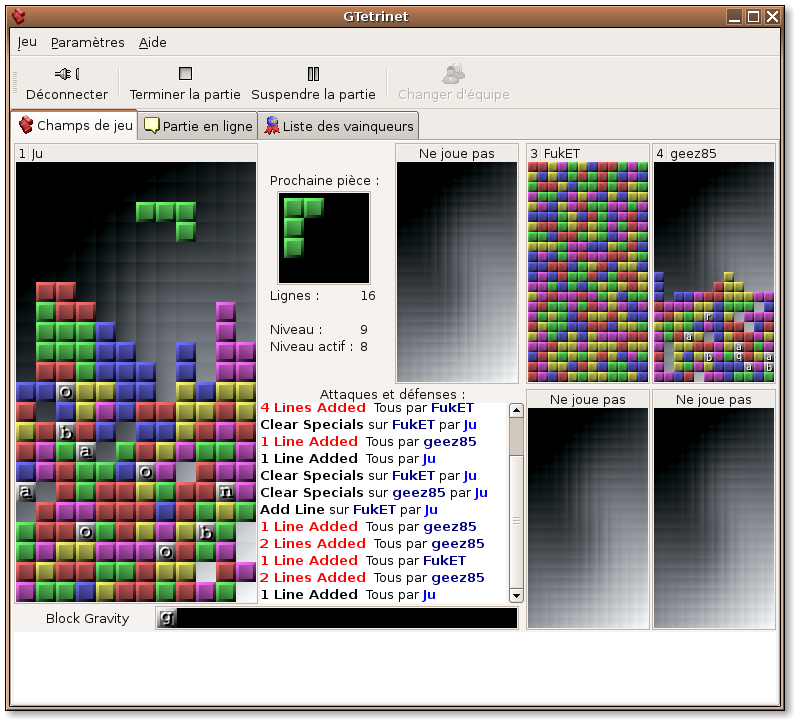Click the FukET playfield thumbnail
The image size is (794, 720).
coord(588,272)
